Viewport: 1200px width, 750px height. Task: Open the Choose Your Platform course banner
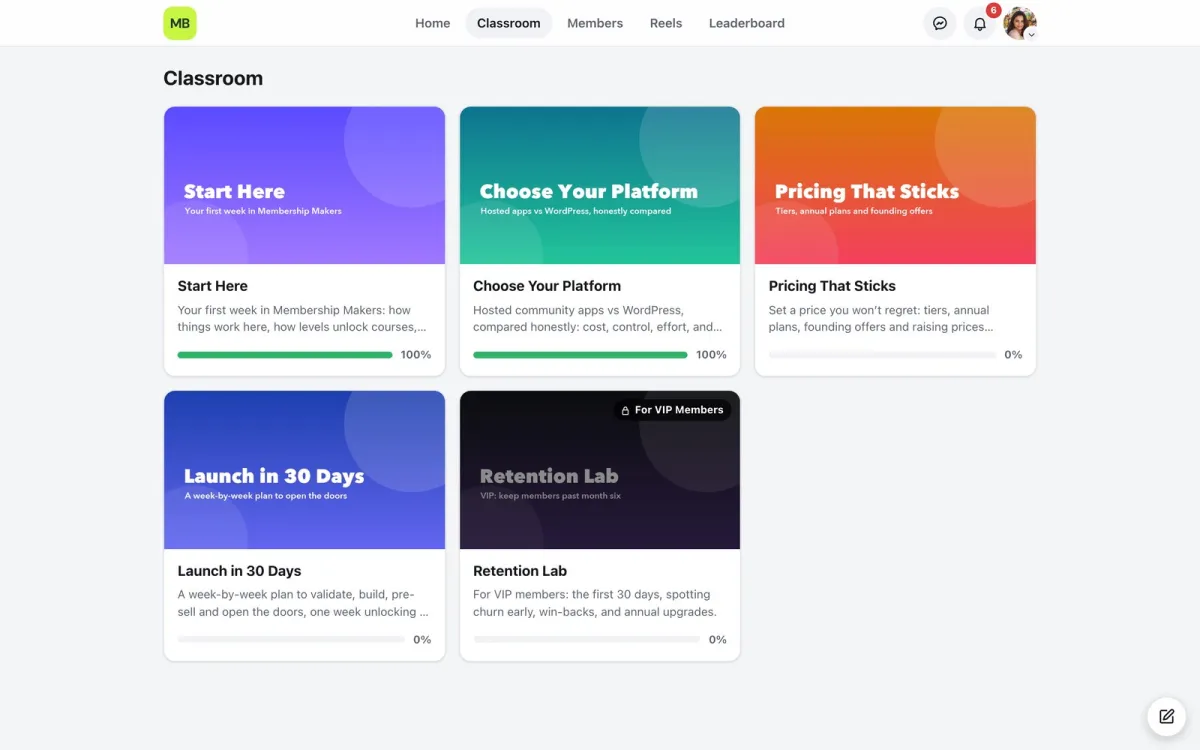pos(600,186)
